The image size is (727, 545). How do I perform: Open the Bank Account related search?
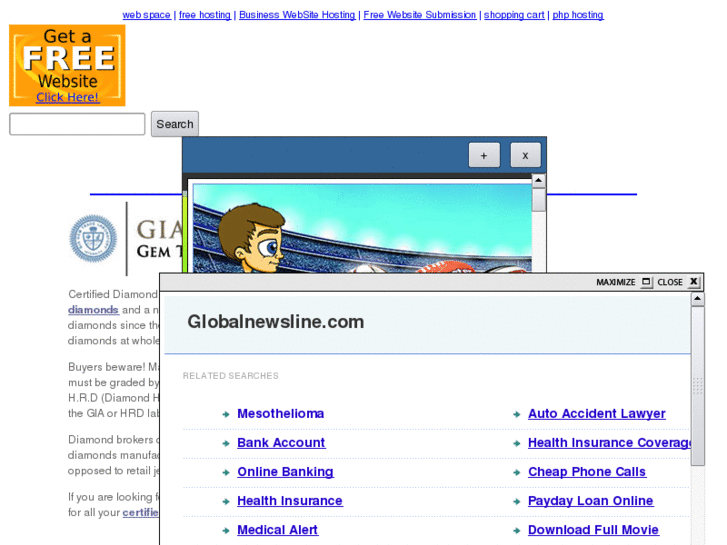tap(281, 442)
